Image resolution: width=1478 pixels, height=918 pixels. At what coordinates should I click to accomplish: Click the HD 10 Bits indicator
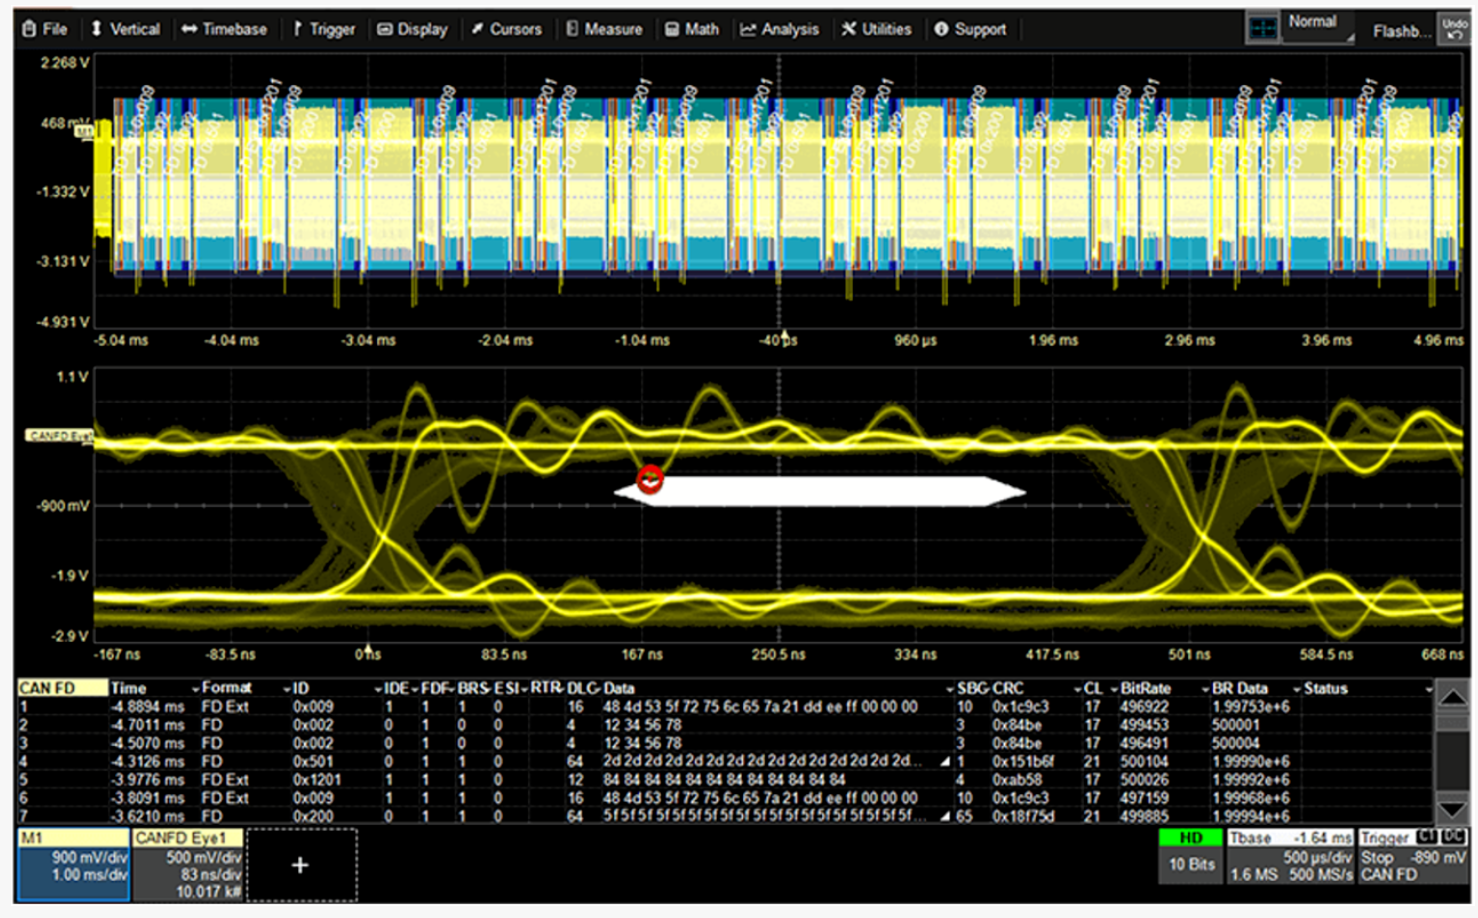point(1190,856)
